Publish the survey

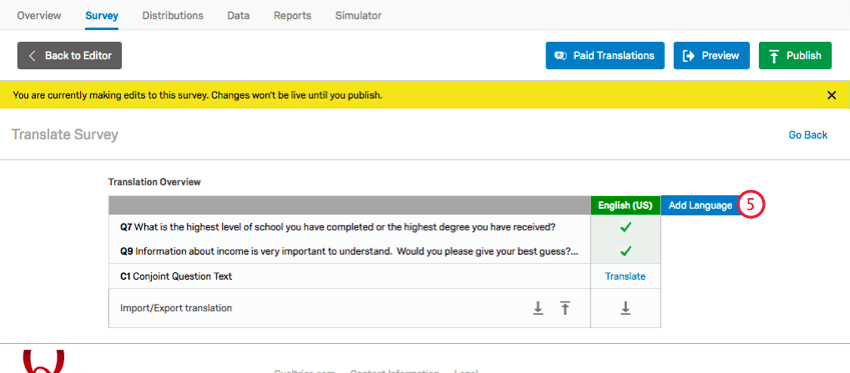tap(795, 56)
